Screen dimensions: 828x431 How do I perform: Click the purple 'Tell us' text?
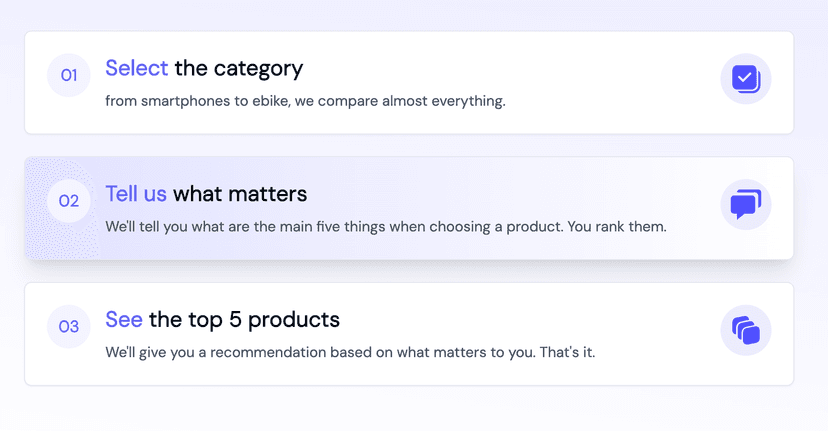click(136, 193)
